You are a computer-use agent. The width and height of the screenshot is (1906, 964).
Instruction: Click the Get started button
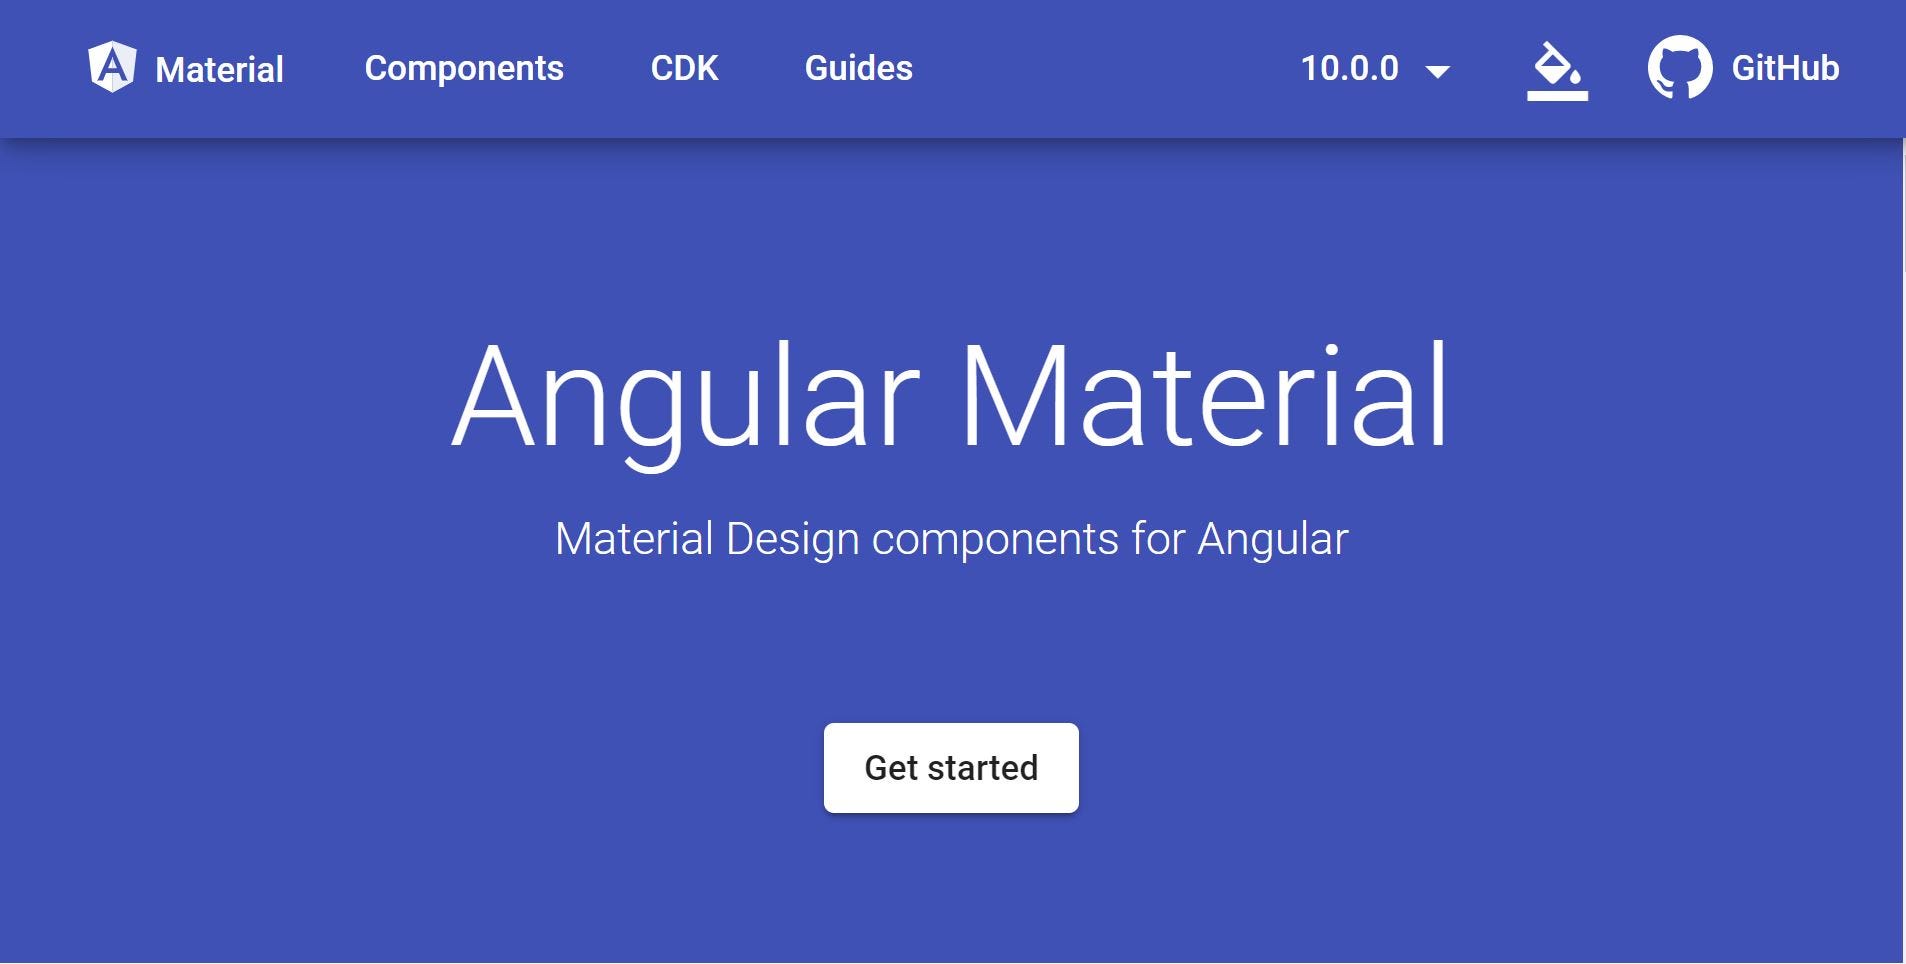pos(951,767)
